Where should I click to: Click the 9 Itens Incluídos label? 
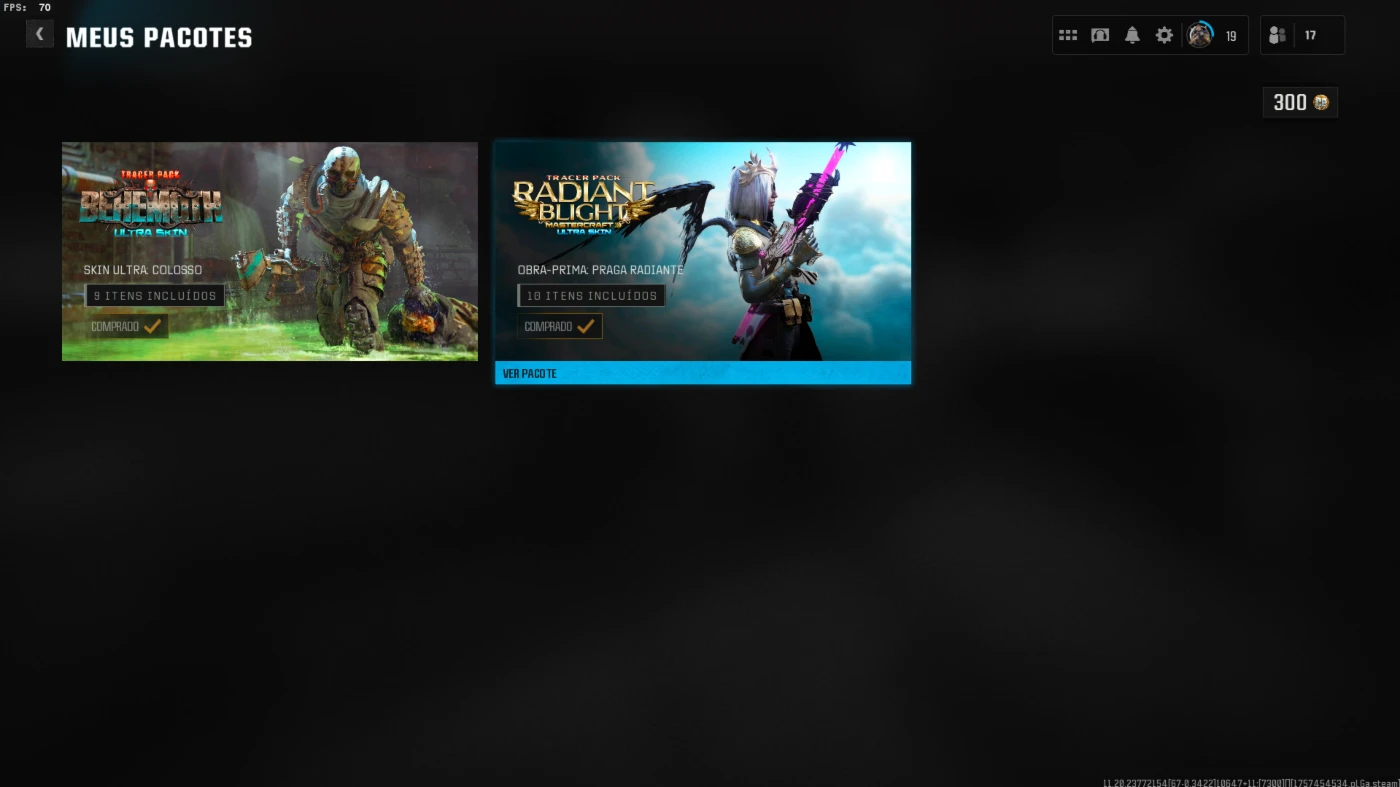pyautogui.click(x=155, y=296)
